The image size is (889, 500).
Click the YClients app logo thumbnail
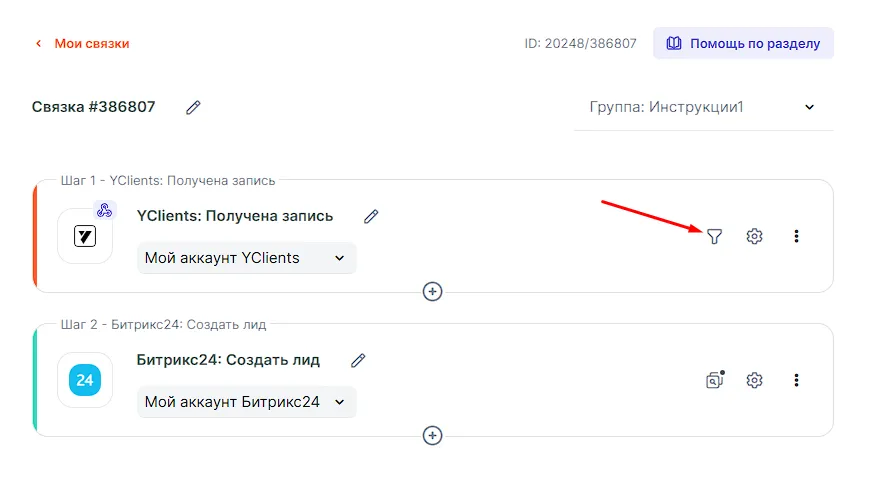[85, 237]
